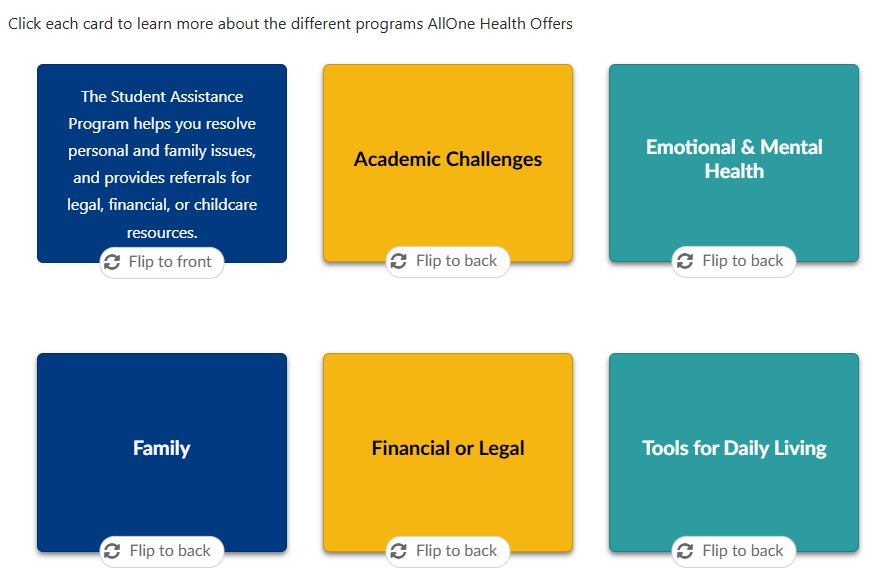The image size is (873, 579).
Task: Click the Family heading text
Action: click(x=161, y=448)
